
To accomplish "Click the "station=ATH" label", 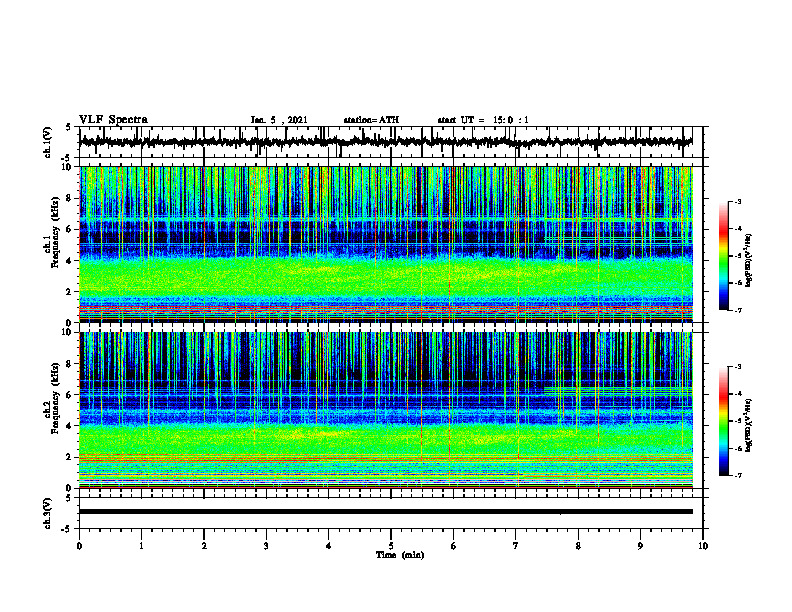I will 371,120.
